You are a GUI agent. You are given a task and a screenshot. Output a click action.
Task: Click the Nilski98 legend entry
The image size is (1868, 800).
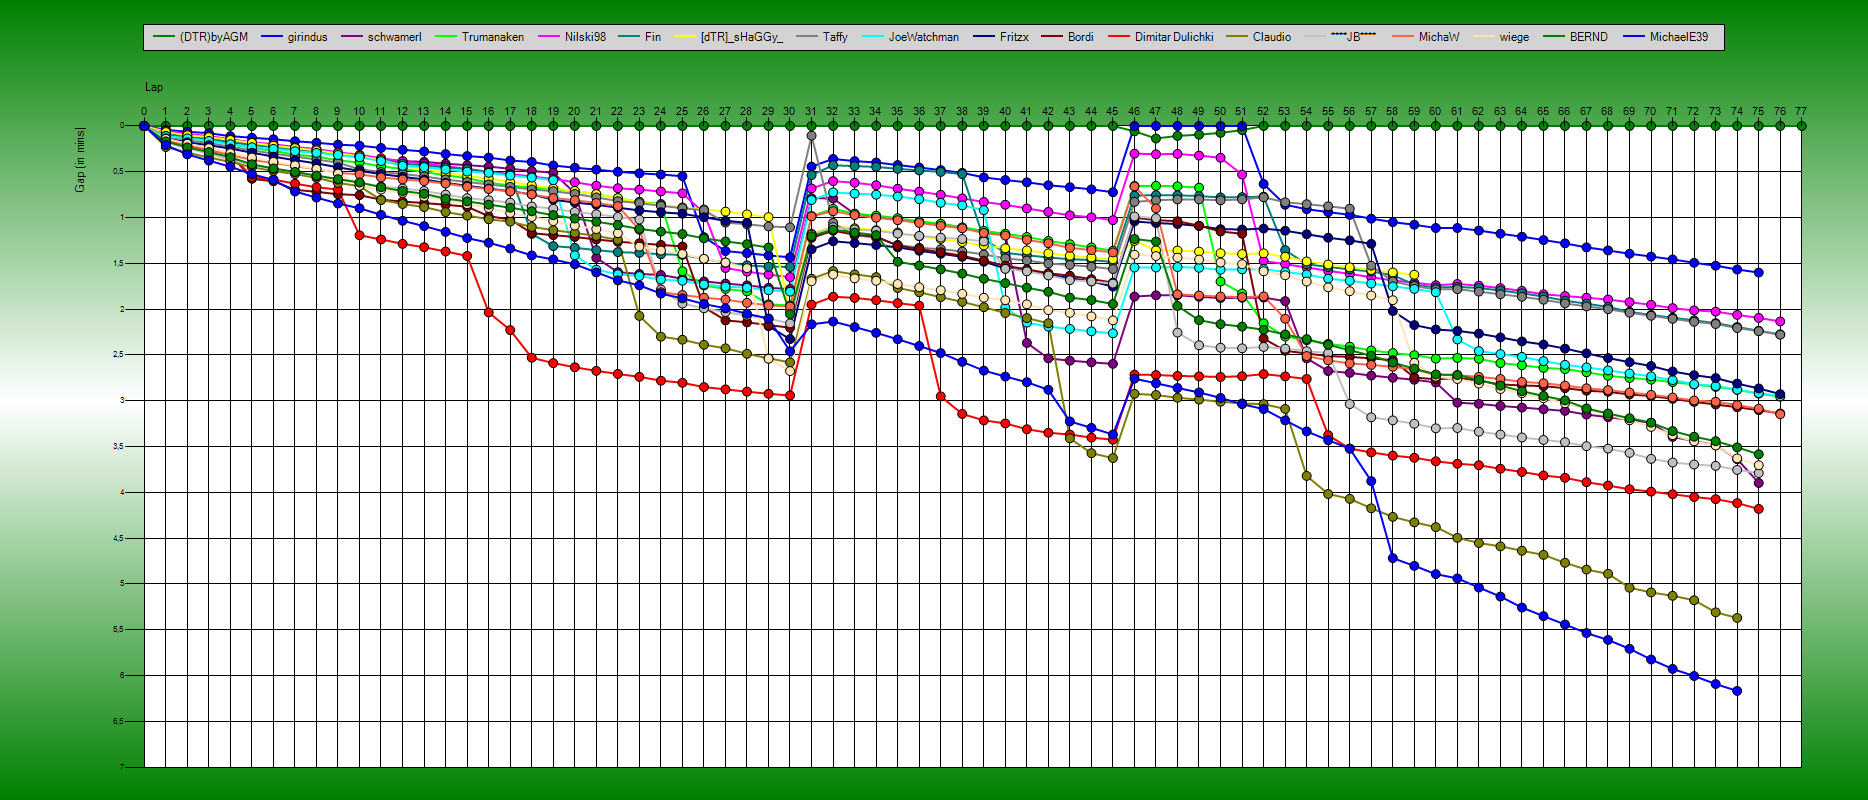584,37
